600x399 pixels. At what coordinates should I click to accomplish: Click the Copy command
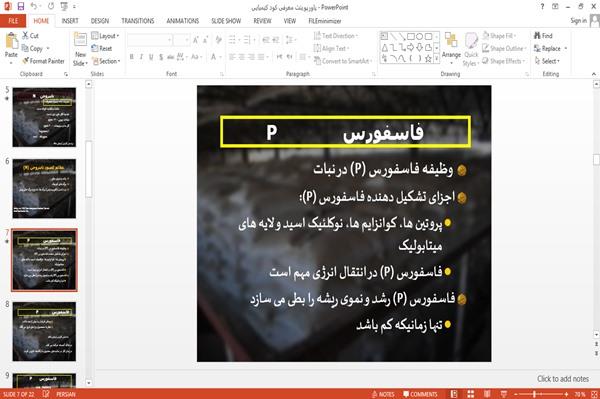32,49
